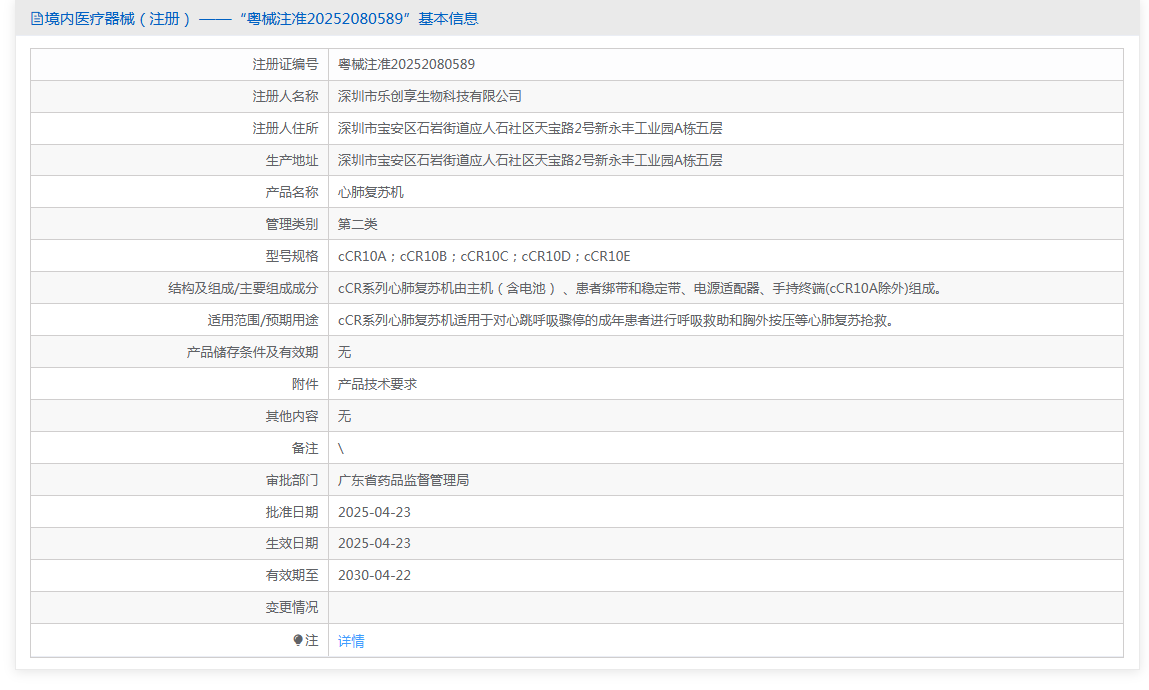Click the bulb icon next to 注
The width and height of the screenshot is (1149, 690).
[x=298, y=640]
